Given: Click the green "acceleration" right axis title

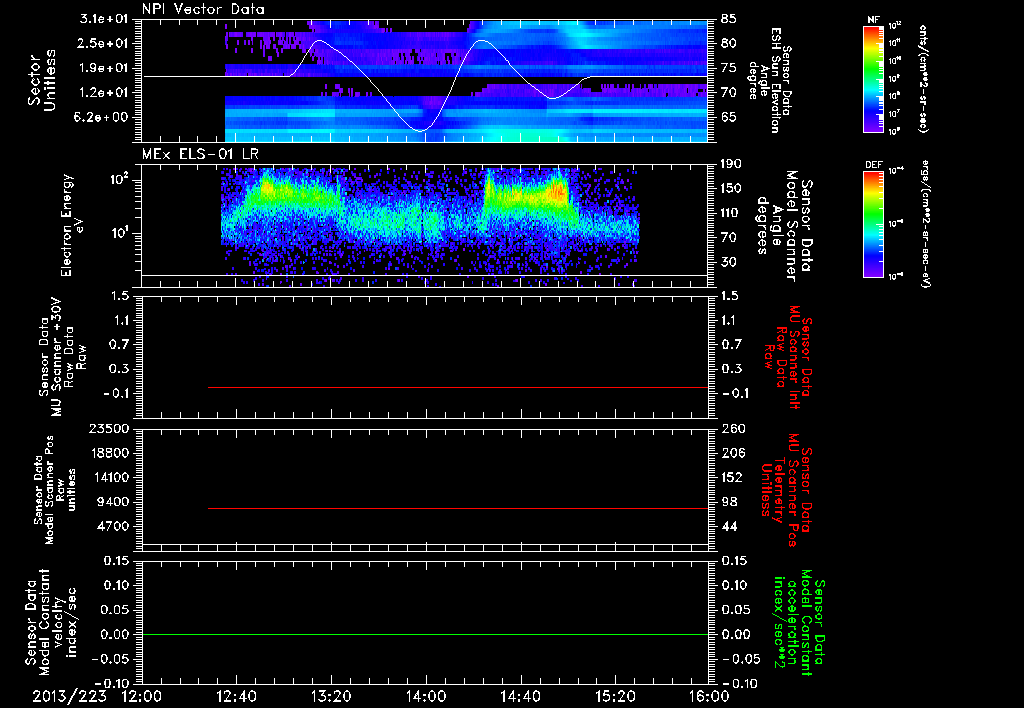Looking at the screenshot, I should [797, 624].
